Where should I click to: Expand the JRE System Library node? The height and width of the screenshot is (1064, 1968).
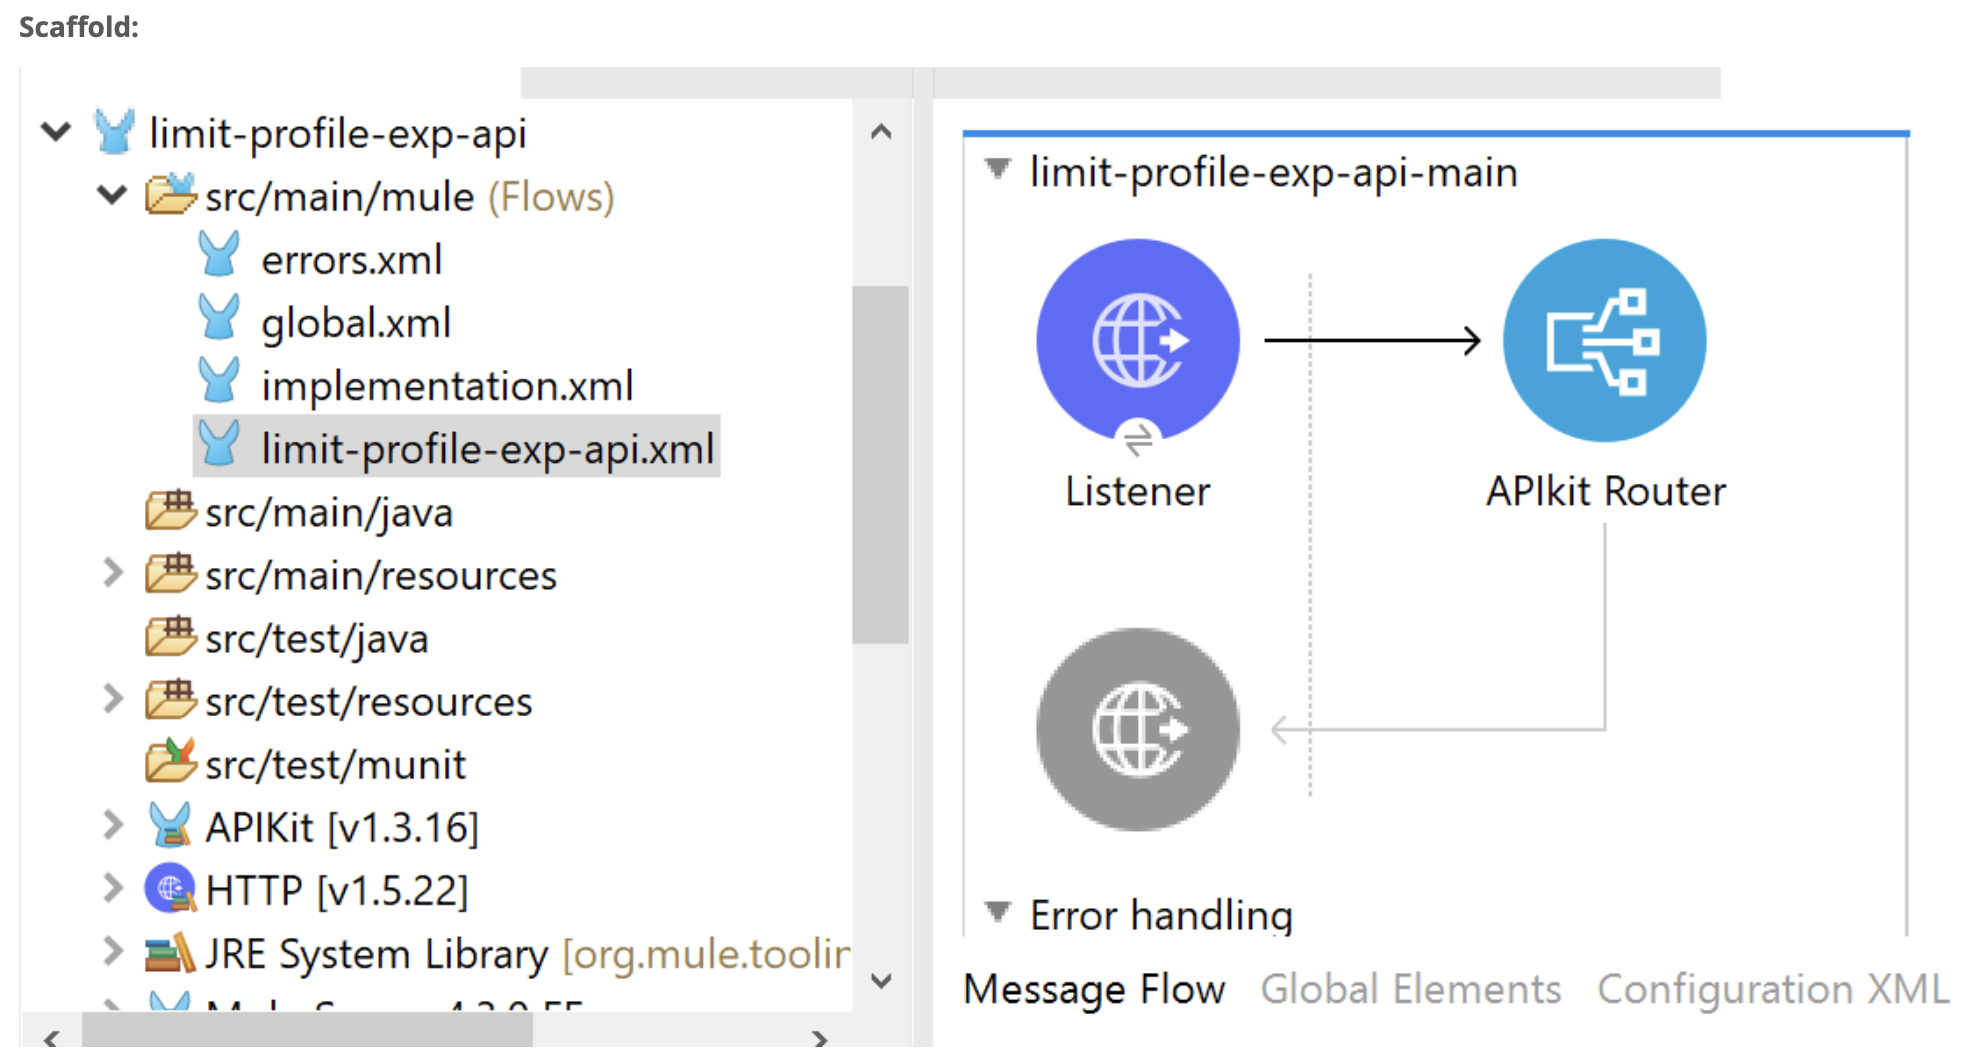click(x=113, y=951)
